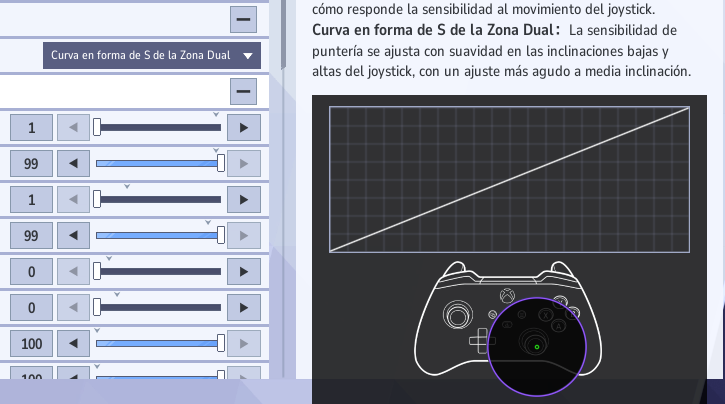This screenshot has height=404, width=725.
Task: Select value field '0' in the lower row
Action: pyautogui.click(x=31, y=308)
